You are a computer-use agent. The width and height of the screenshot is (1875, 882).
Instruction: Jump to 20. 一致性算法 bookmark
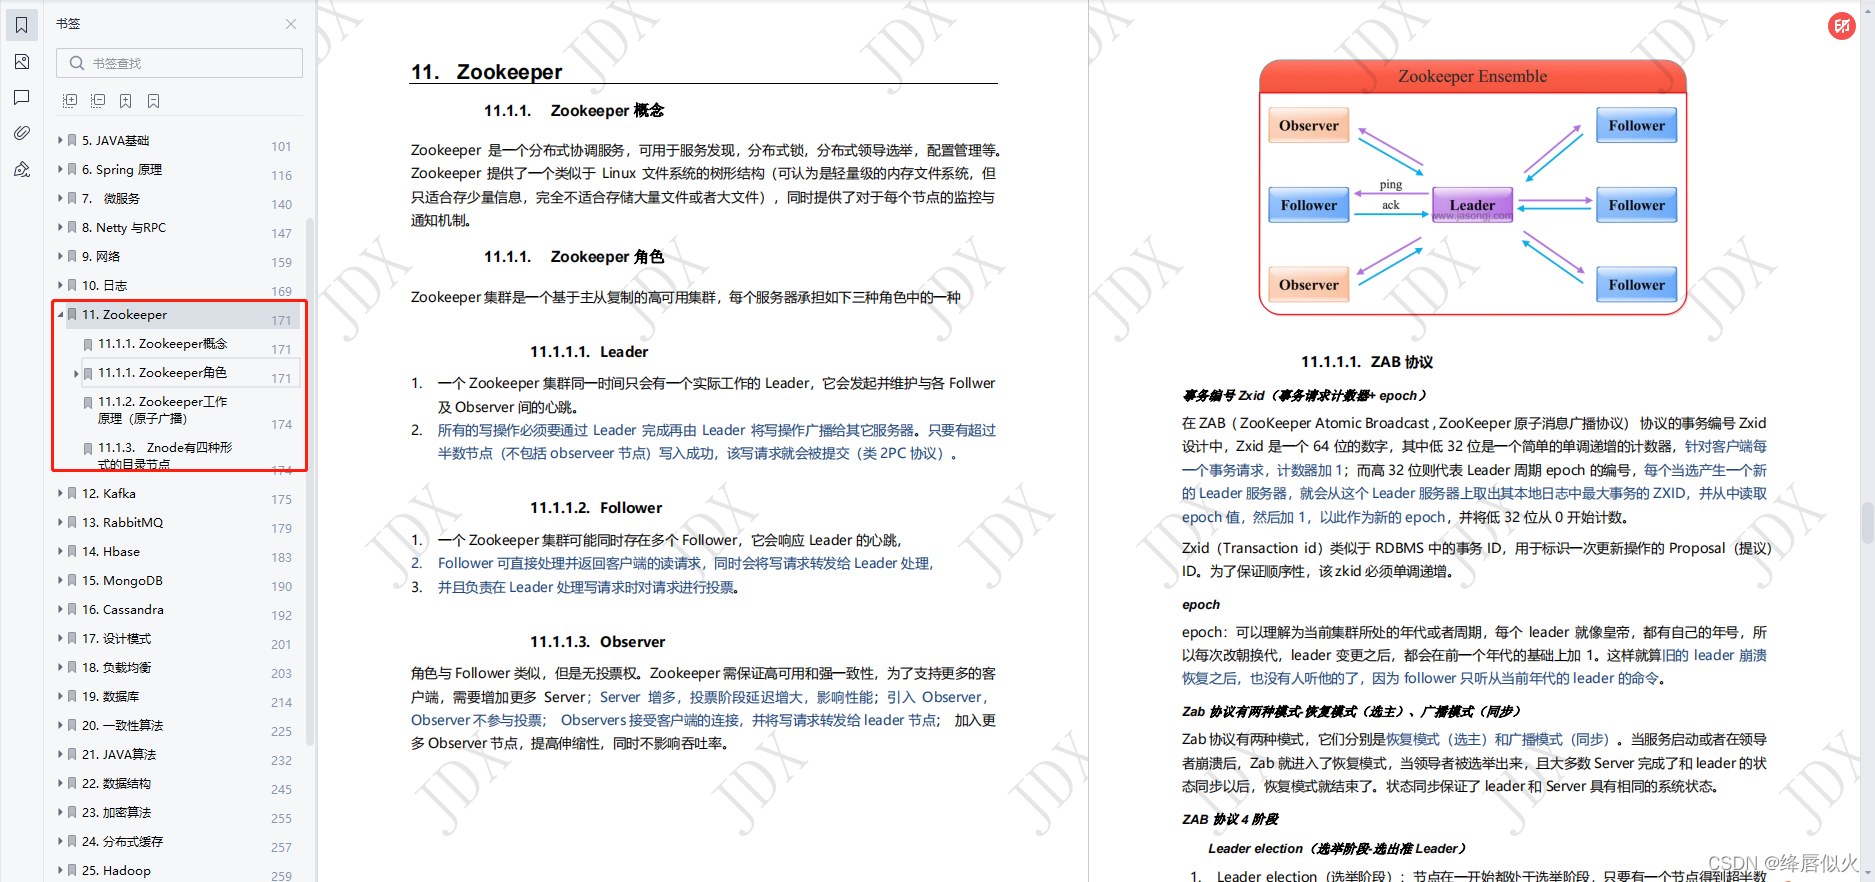pyautogui.click(x=122, y=725)
